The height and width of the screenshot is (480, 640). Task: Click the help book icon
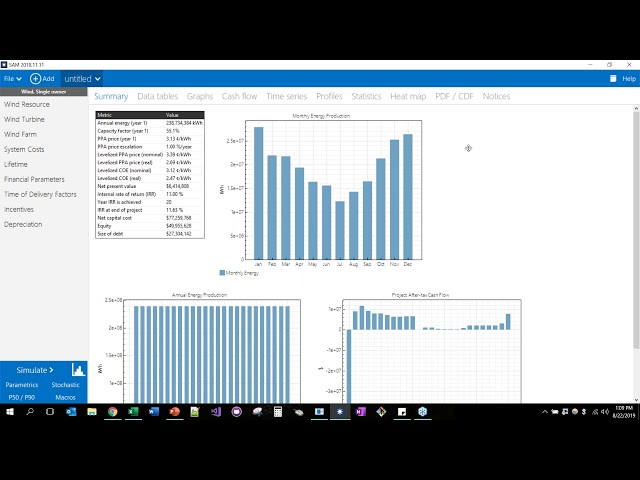tap(613, 79)
